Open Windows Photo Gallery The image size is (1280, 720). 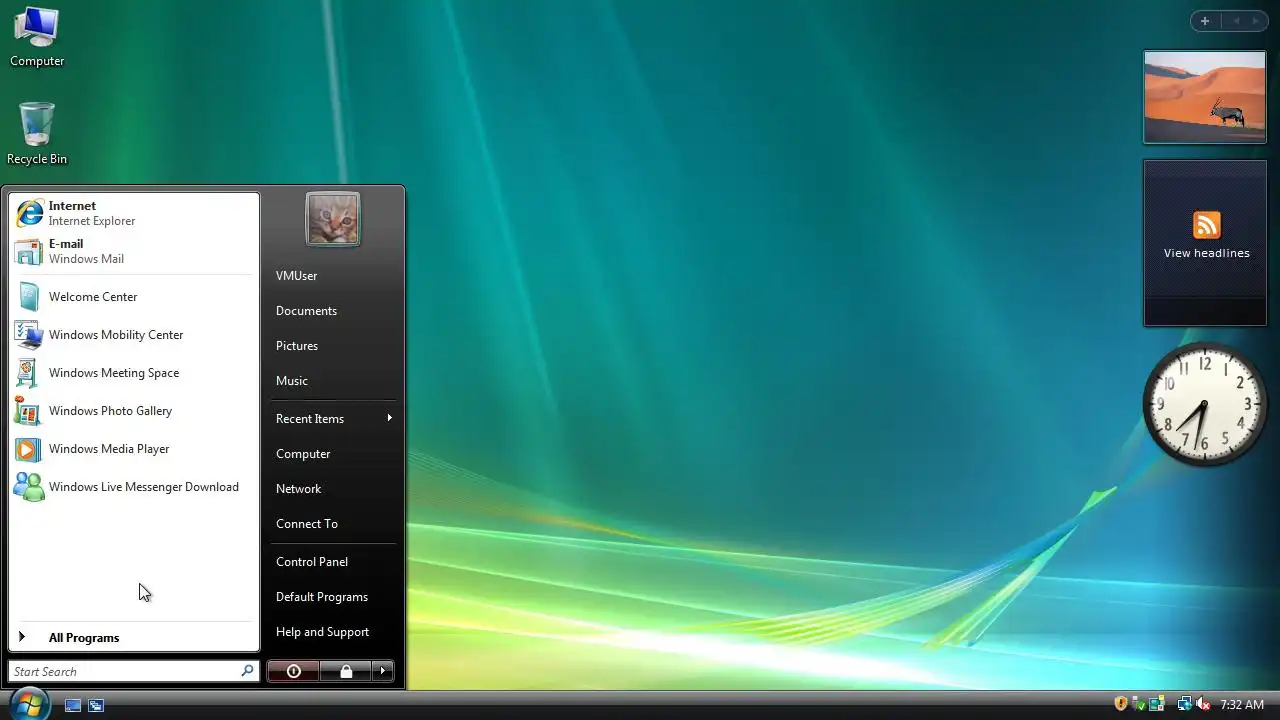pos(133,411)
